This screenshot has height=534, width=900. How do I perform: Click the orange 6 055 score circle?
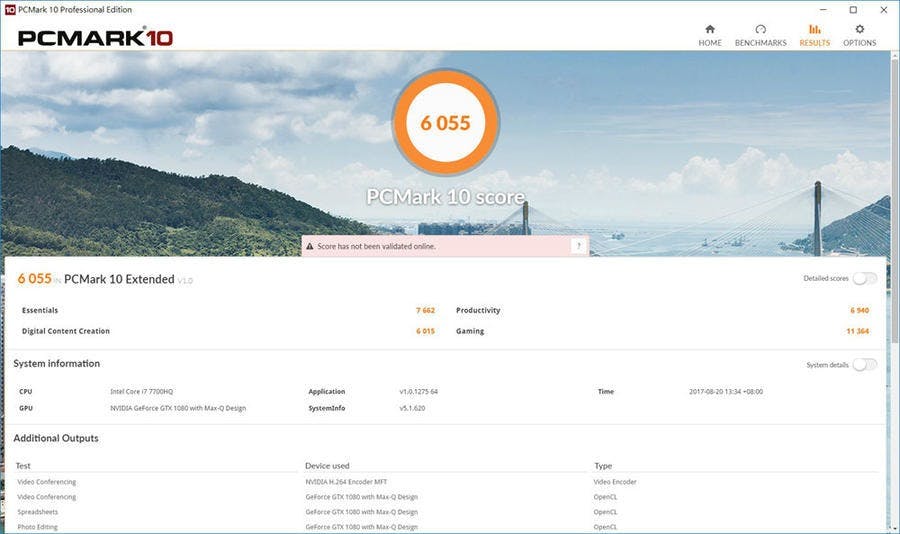(445, 123)
